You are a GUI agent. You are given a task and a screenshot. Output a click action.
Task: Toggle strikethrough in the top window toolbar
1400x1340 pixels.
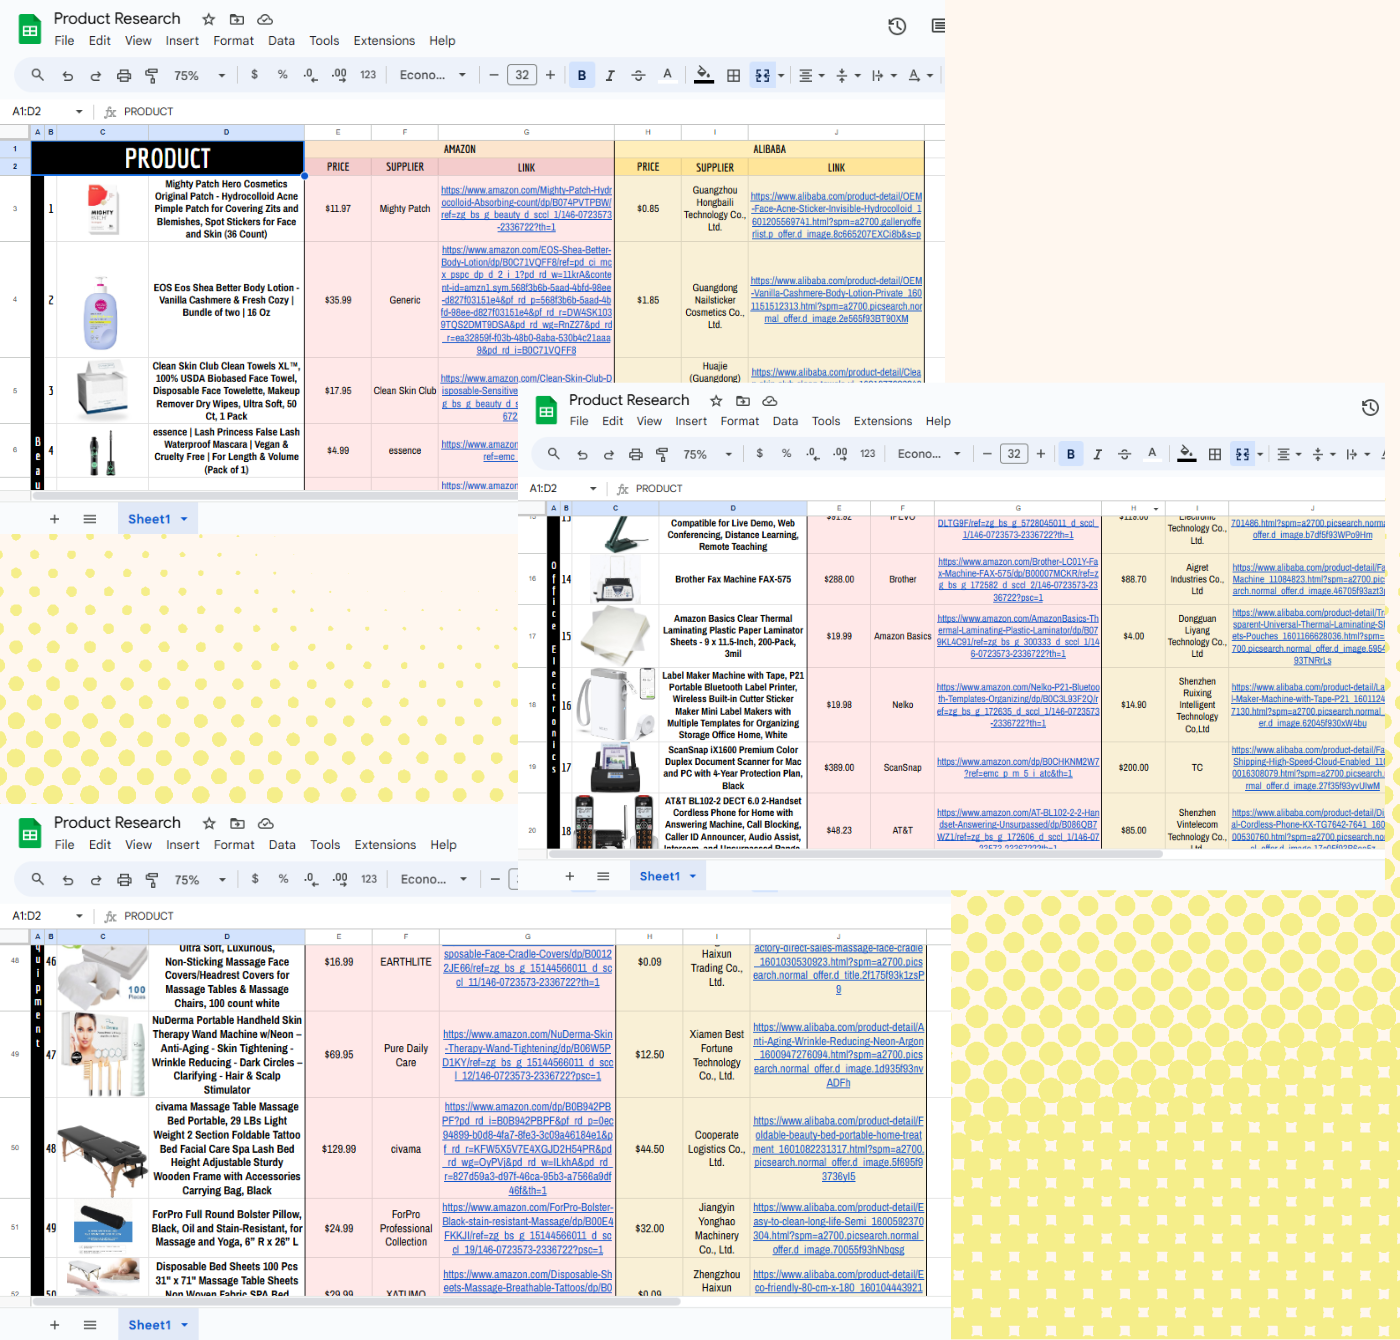(638, 75)
